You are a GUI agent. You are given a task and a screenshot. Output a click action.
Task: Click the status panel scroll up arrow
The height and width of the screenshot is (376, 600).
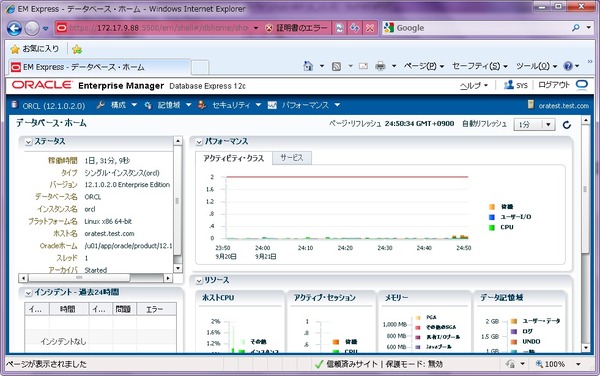[178, 141]
